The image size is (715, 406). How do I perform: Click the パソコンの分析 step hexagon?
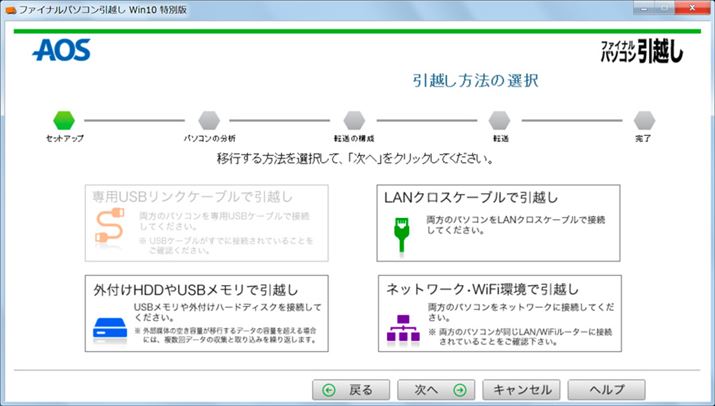tap(209, 121)
